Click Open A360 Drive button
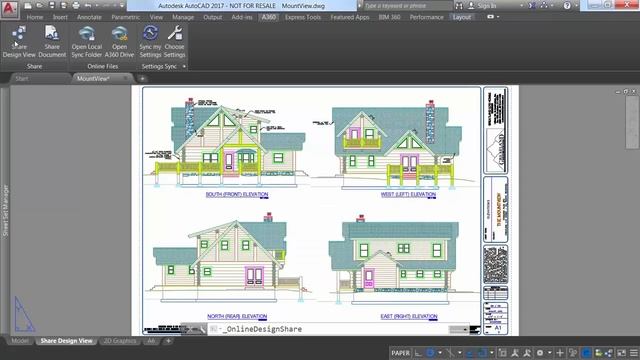 [119, 42]
